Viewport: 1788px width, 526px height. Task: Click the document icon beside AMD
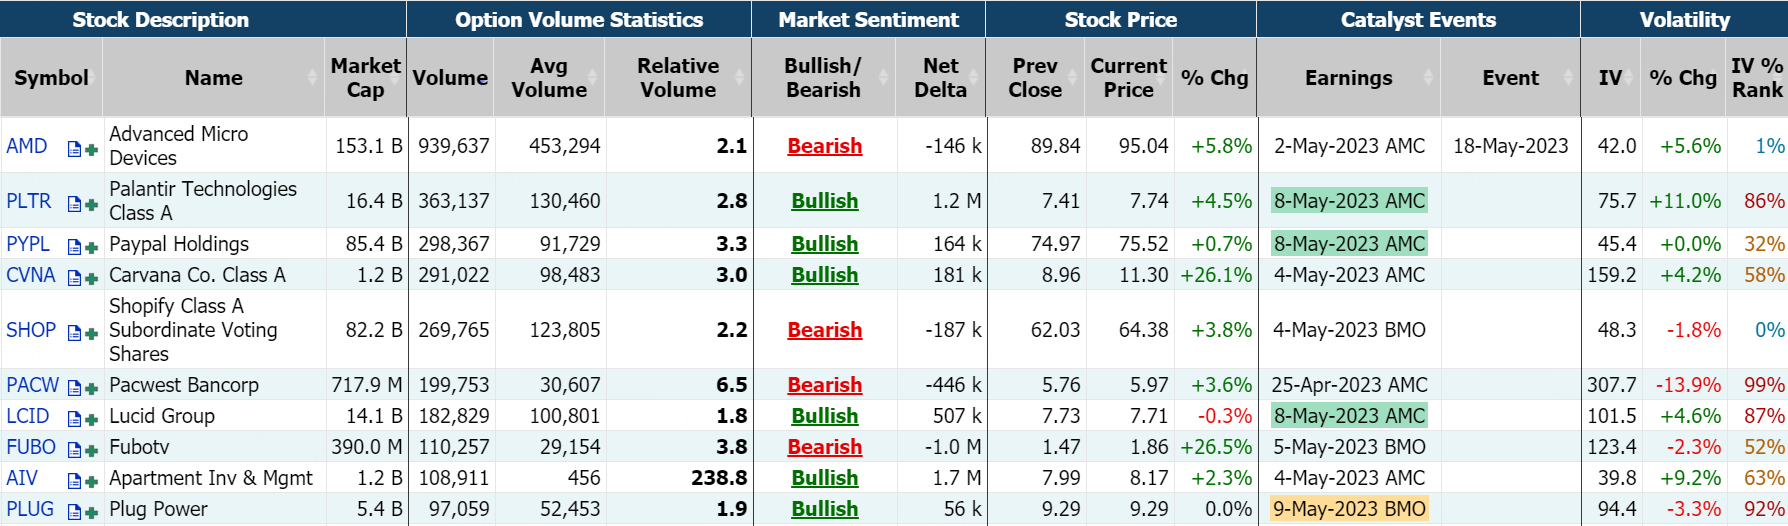coord(74,149)
